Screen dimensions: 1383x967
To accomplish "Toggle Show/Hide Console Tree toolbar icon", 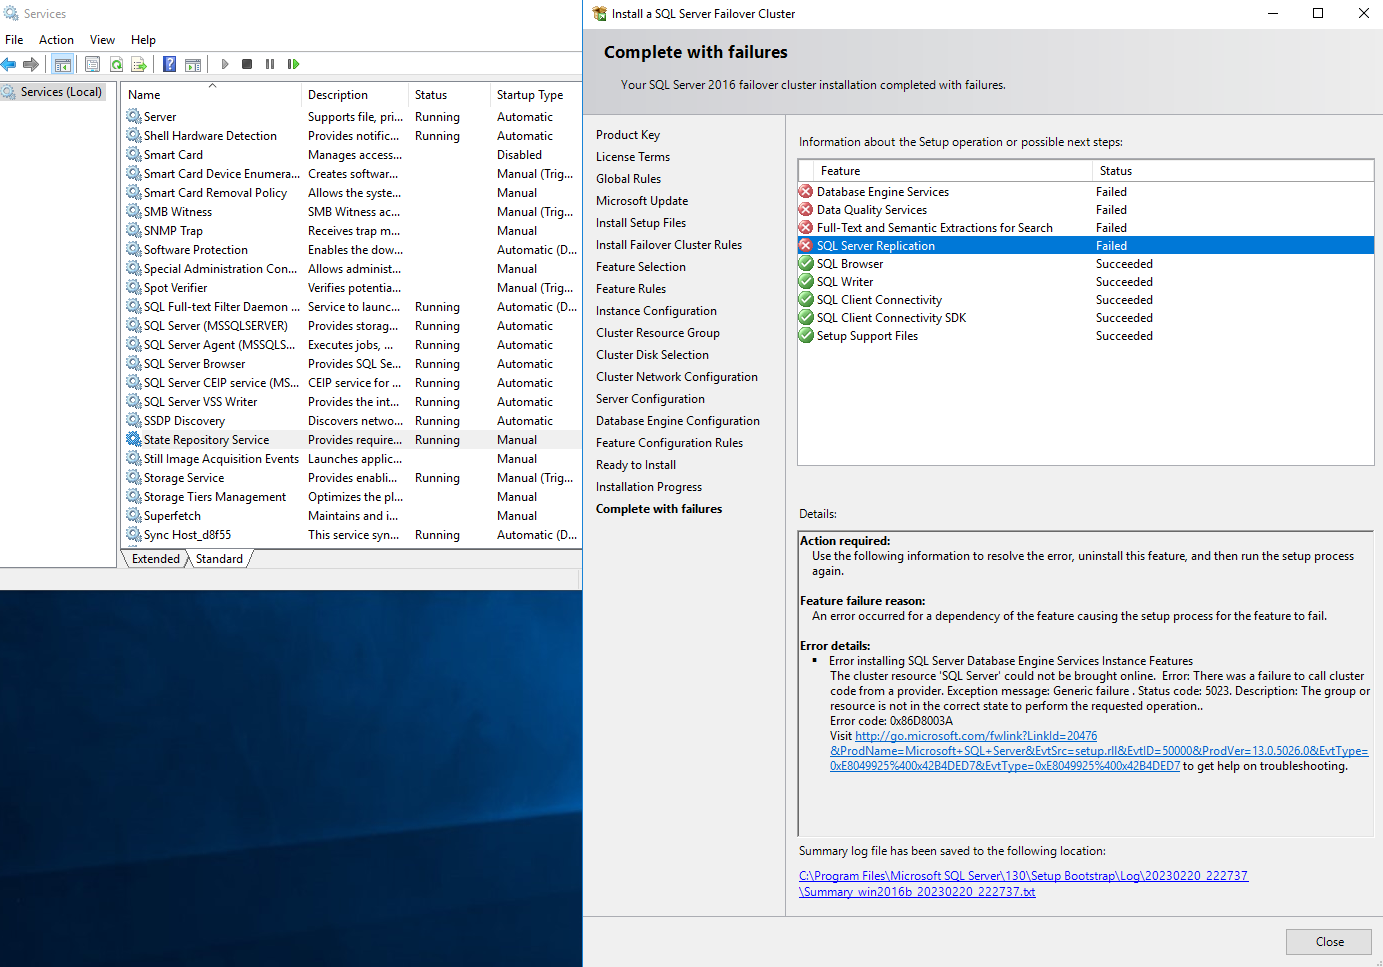I will tap(63, 64).
